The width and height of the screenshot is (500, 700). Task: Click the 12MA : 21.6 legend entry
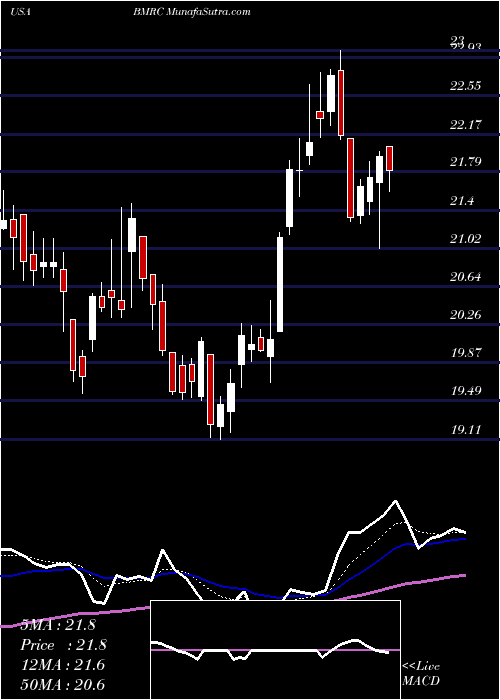coord(62,665)
